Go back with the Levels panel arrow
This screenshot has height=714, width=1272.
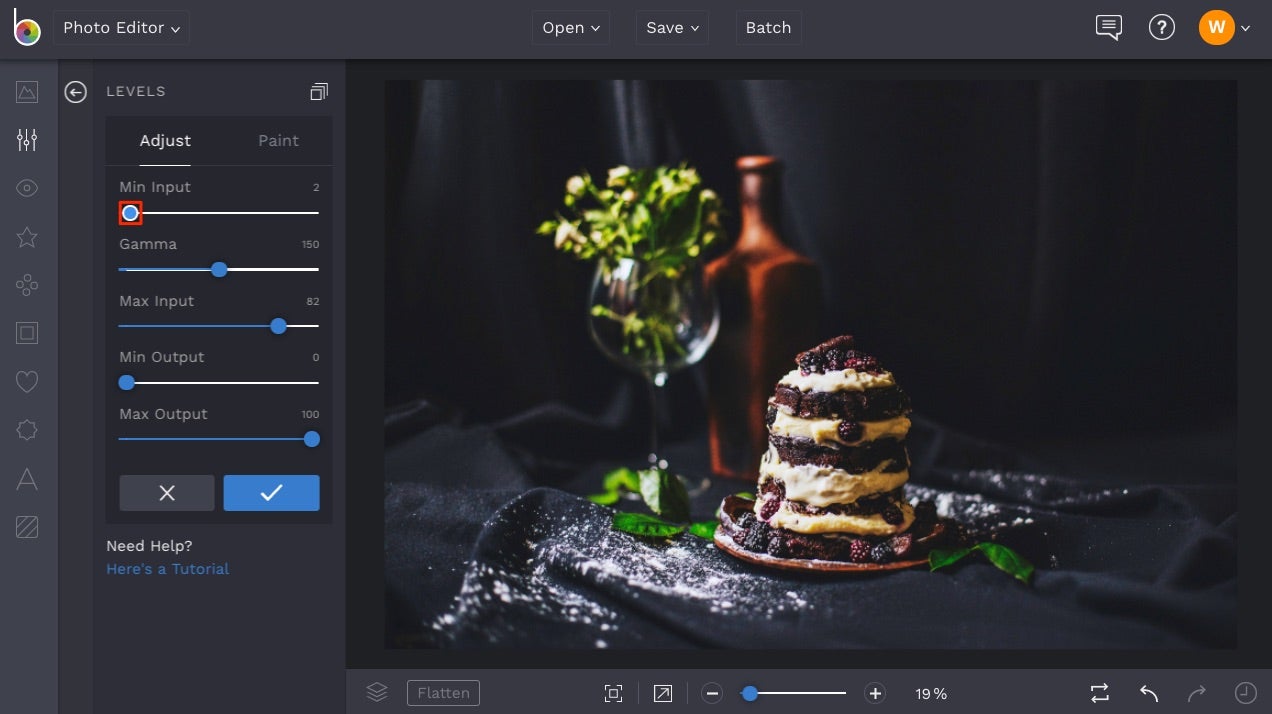pyautogui.click(x=75, y=91)
